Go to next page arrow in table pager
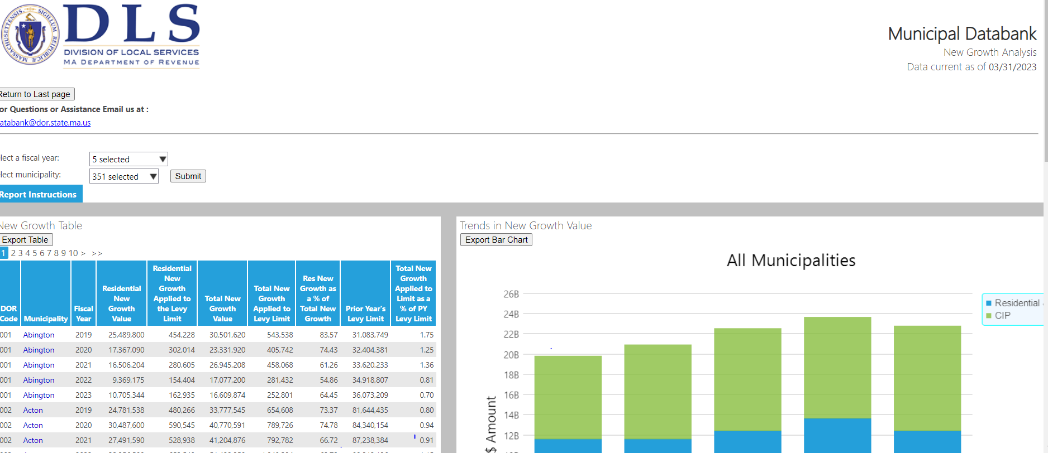The height and width of the screenshot is (453, 1048). point(83,254)
